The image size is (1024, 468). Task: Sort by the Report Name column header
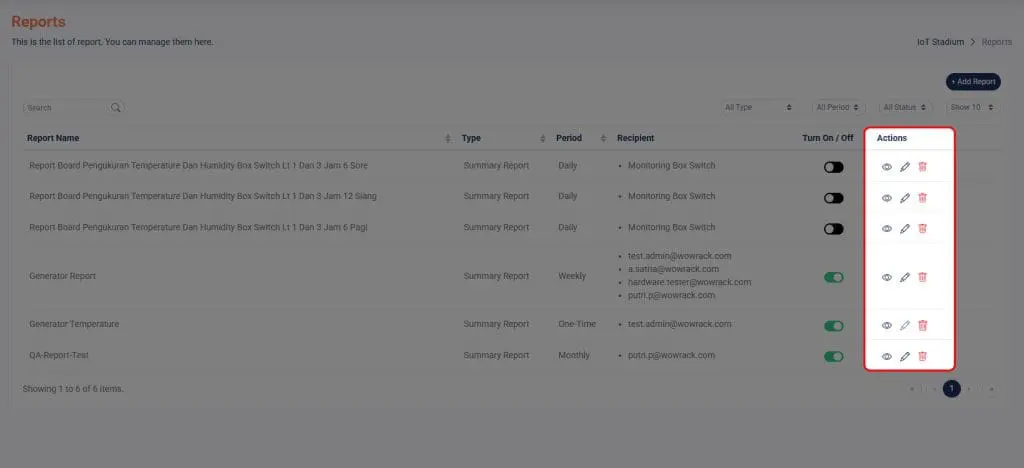(x=54, y=138)
